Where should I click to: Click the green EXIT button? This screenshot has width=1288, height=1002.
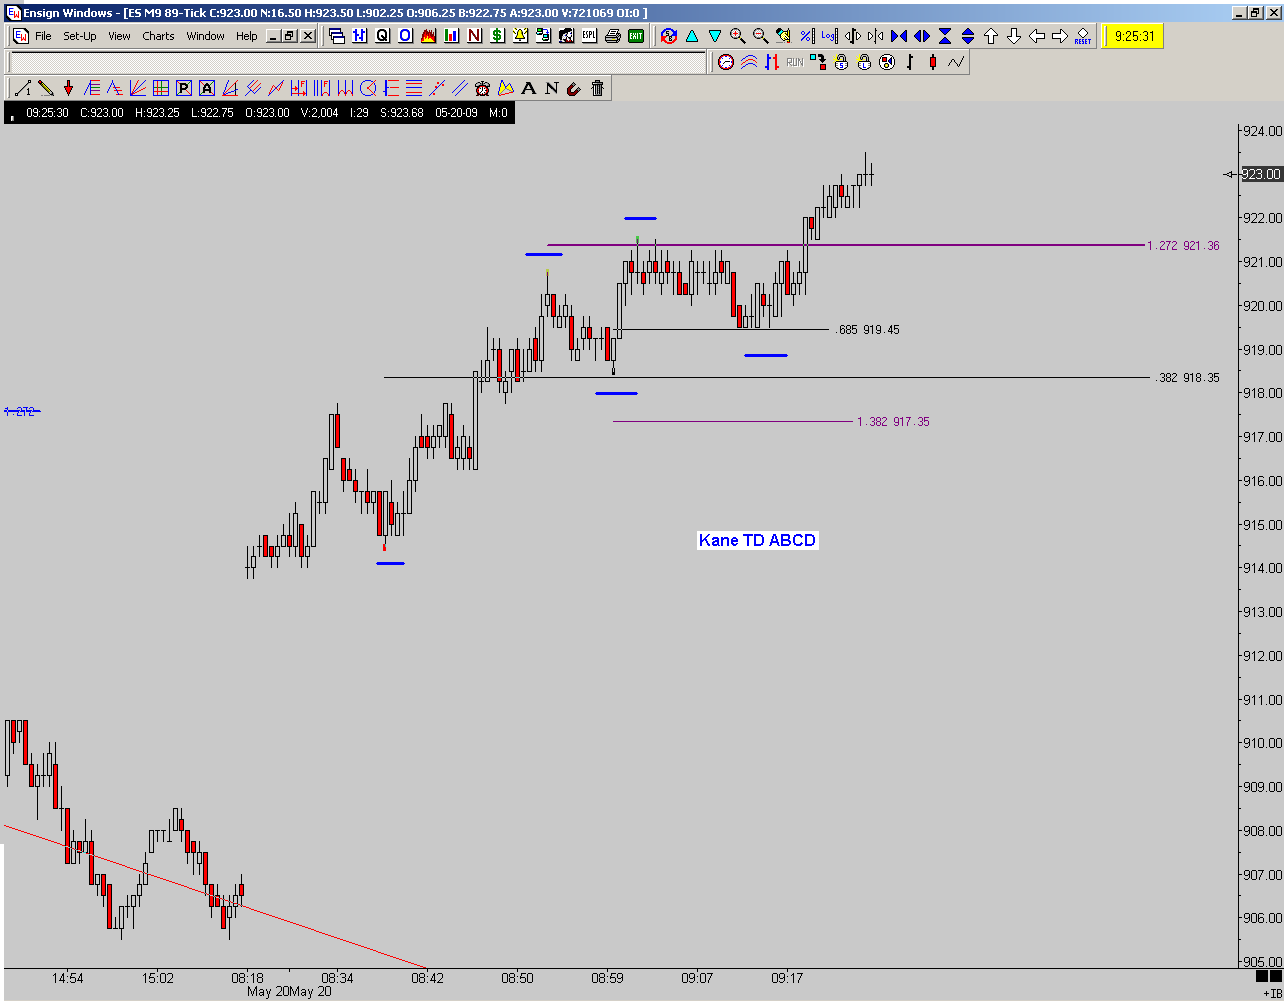click(x=636, y=36)
